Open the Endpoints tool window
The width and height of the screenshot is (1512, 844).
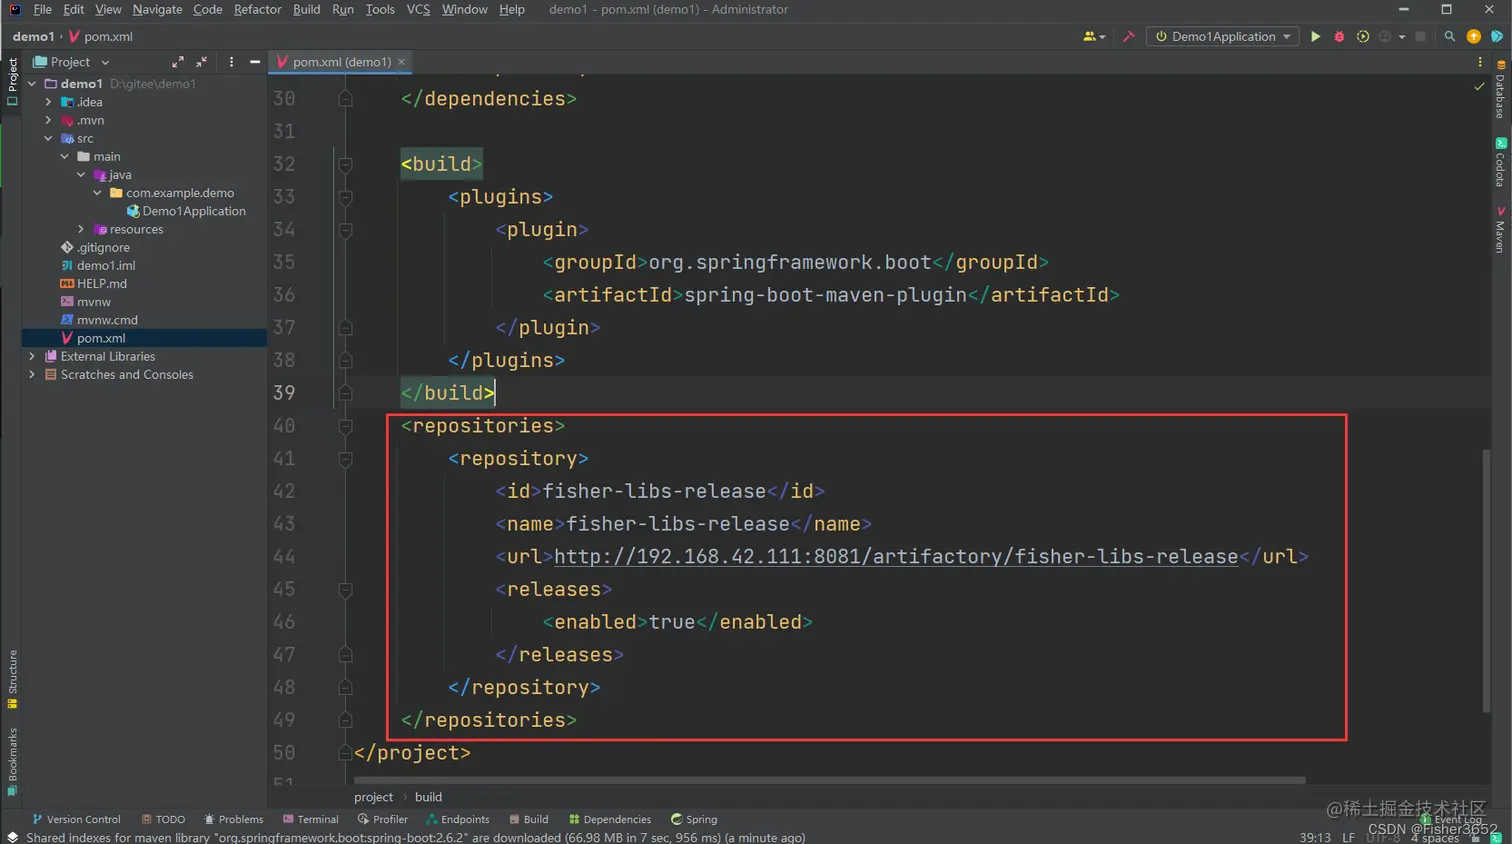click(457, 819)
